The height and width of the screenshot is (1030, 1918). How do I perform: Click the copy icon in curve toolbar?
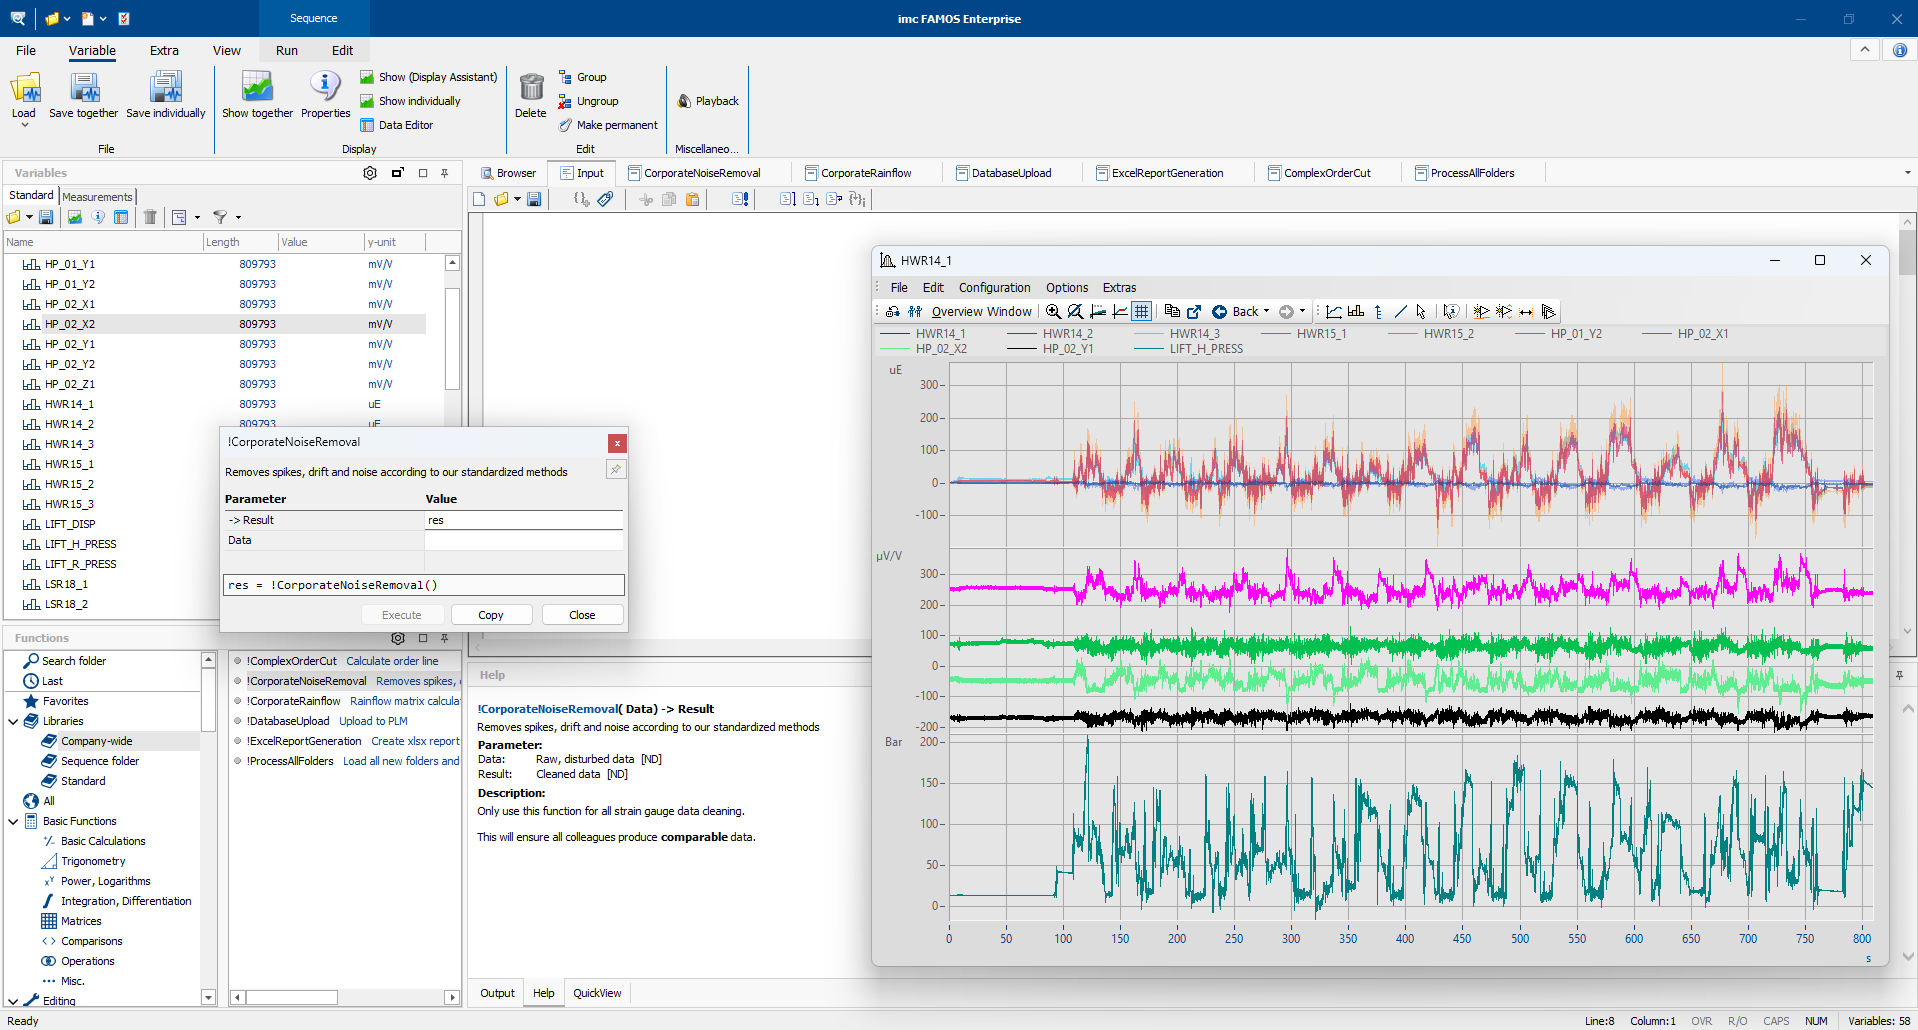[x=1172, y=312]
